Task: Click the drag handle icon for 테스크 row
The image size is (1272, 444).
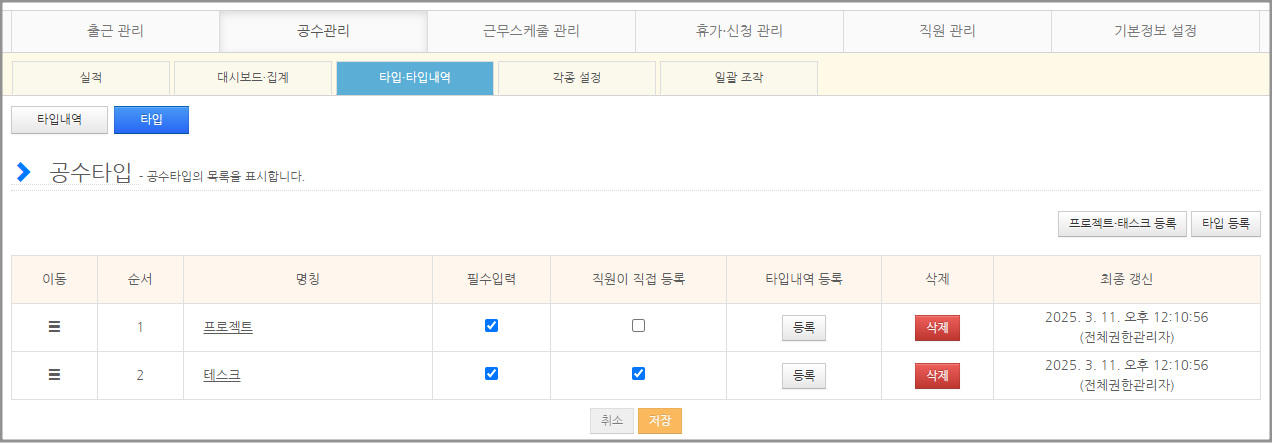Action: tap(54, 375)
